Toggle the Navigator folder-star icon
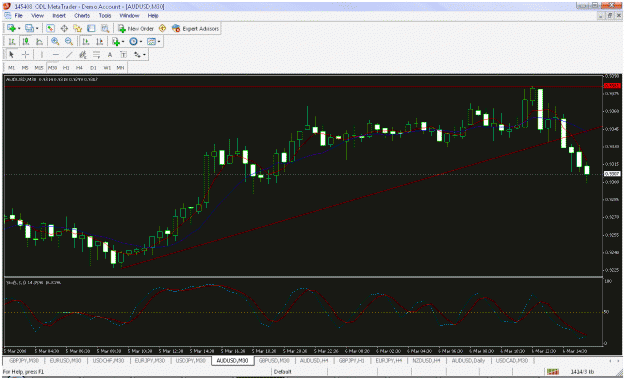 [77, 28]
